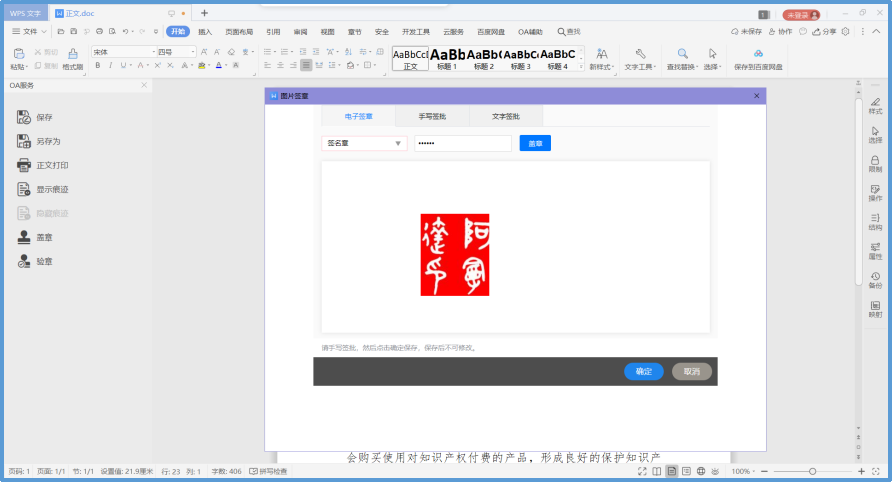Click the increase font size icon
This screenshot has width=894, height=484.
pos(204,52)
